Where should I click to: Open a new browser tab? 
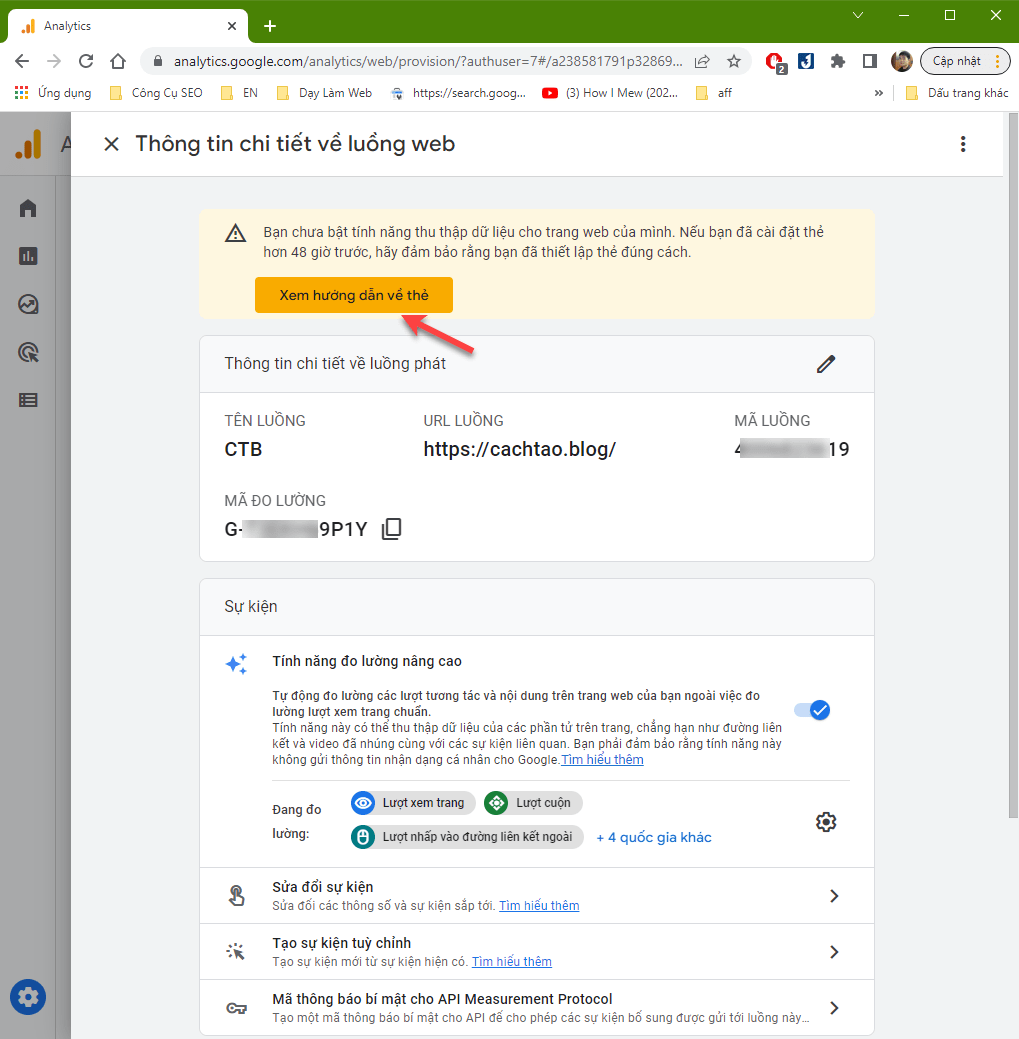click(x=270, y=26)
